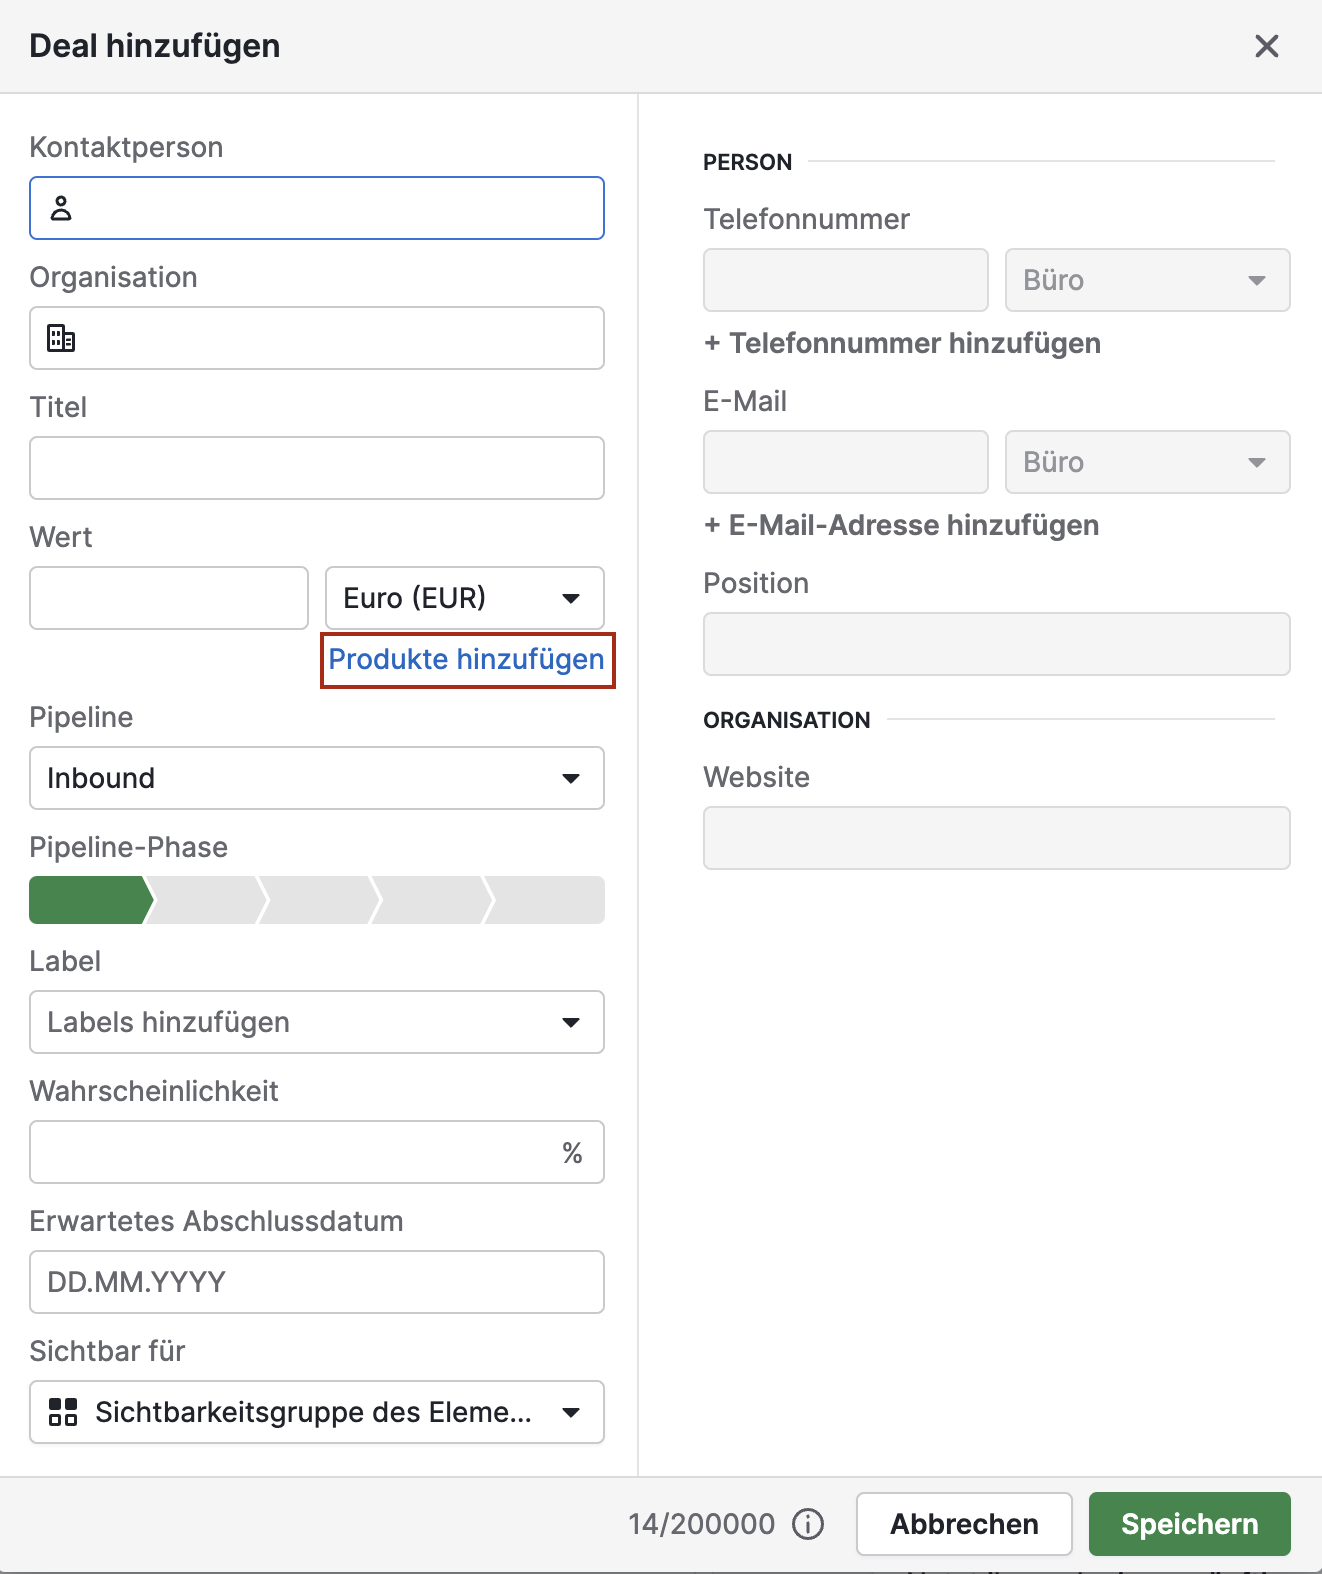The image size is (1322, 1574).
Task: Close the Deal hinzufügen dialog
Action: tap(1266, 46)
